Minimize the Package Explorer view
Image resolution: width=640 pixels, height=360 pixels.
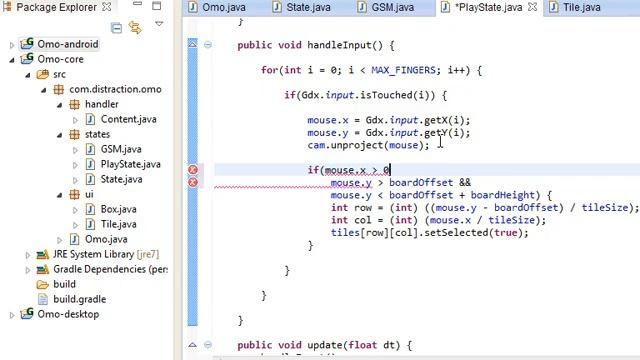point(138,4)
